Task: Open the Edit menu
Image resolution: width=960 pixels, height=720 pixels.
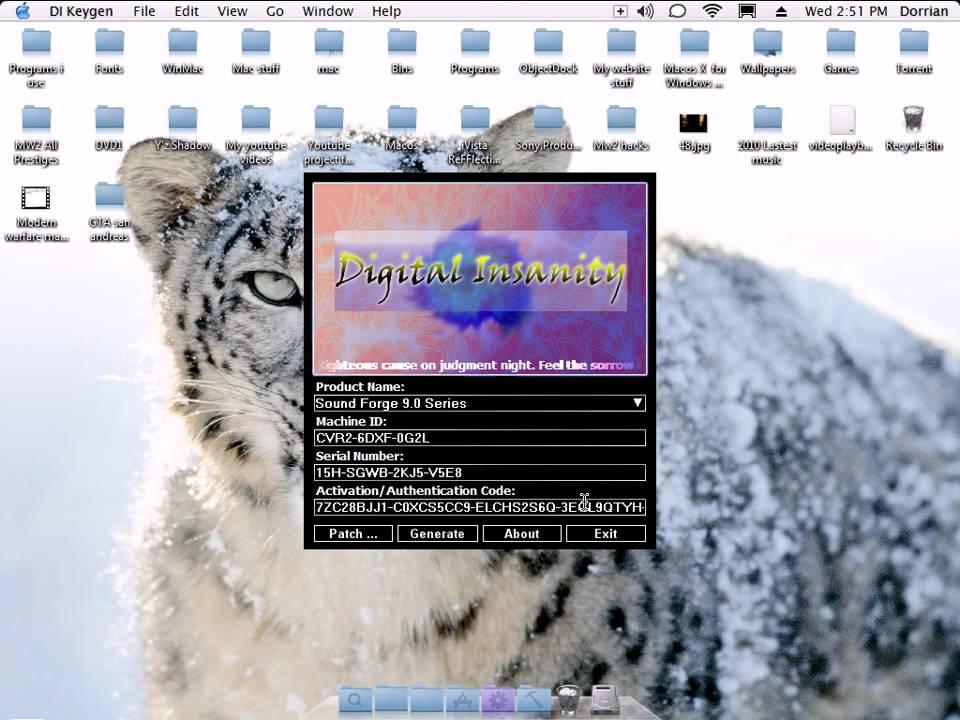Action: pos(186,11)
